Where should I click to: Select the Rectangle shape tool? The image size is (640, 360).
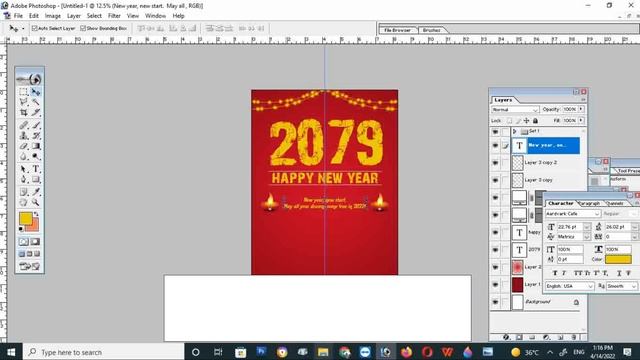click(36, 179)
